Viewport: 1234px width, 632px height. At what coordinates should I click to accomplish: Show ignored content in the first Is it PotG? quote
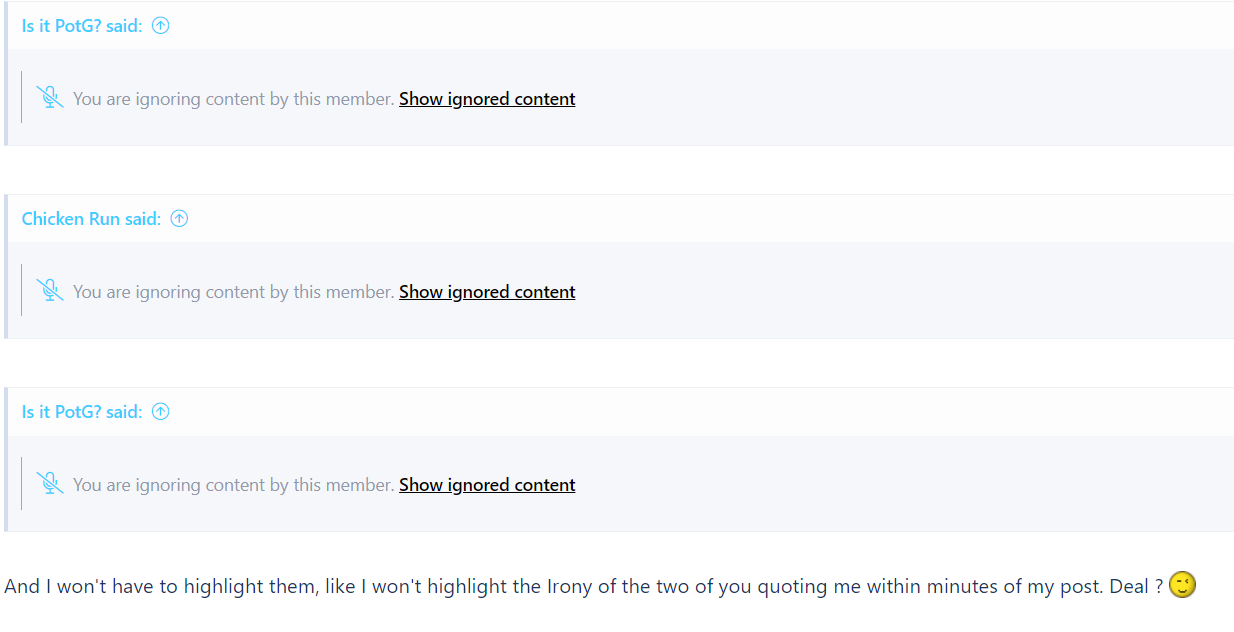(x=487, y=99)
